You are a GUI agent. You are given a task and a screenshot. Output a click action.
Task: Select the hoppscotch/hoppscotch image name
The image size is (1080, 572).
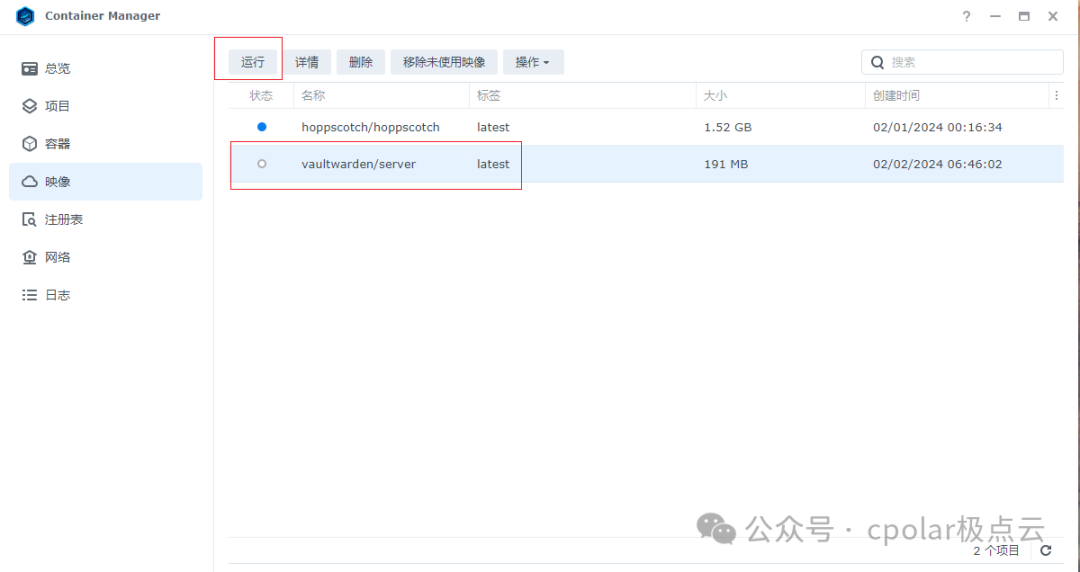point(371,127)
